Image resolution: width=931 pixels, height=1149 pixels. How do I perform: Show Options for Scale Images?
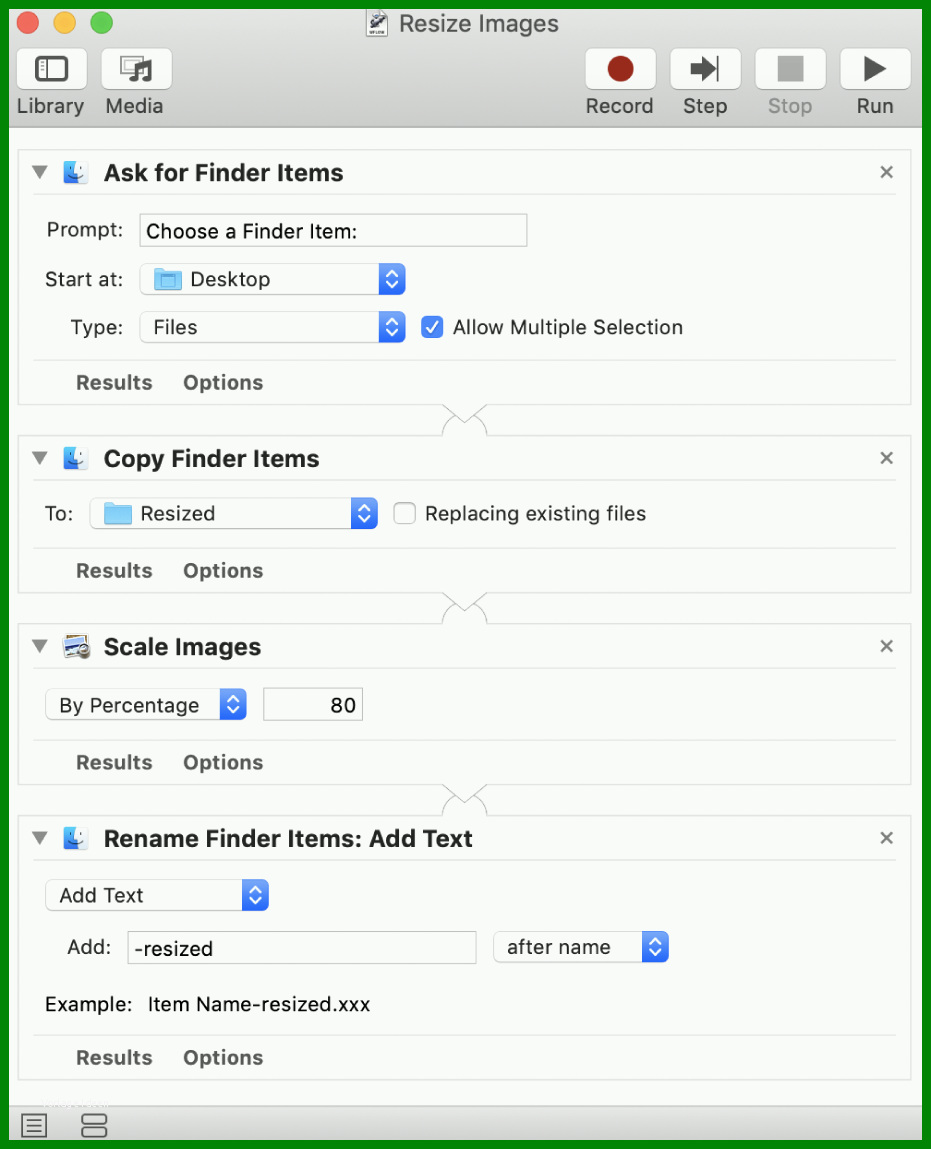pos(223,763)
